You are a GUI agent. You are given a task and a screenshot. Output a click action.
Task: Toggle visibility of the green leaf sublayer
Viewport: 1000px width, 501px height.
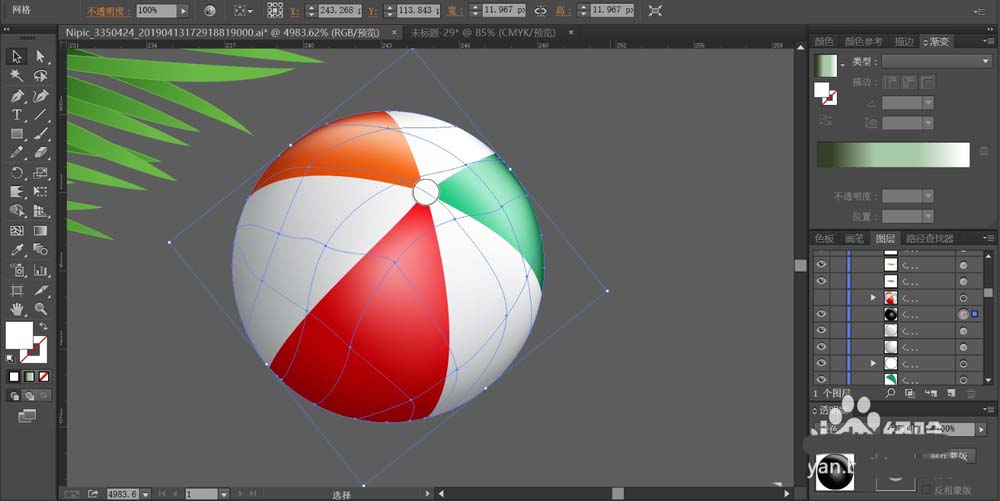[821, 380]
